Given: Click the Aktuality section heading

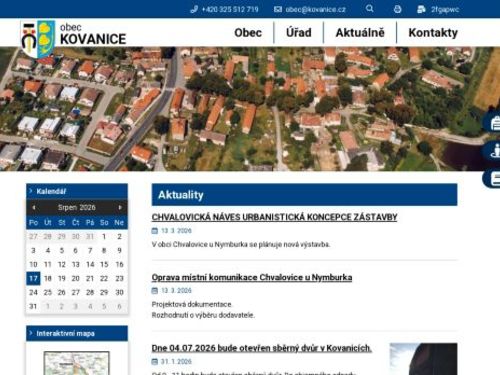Looking at the screenshot, I should [181, 195].
